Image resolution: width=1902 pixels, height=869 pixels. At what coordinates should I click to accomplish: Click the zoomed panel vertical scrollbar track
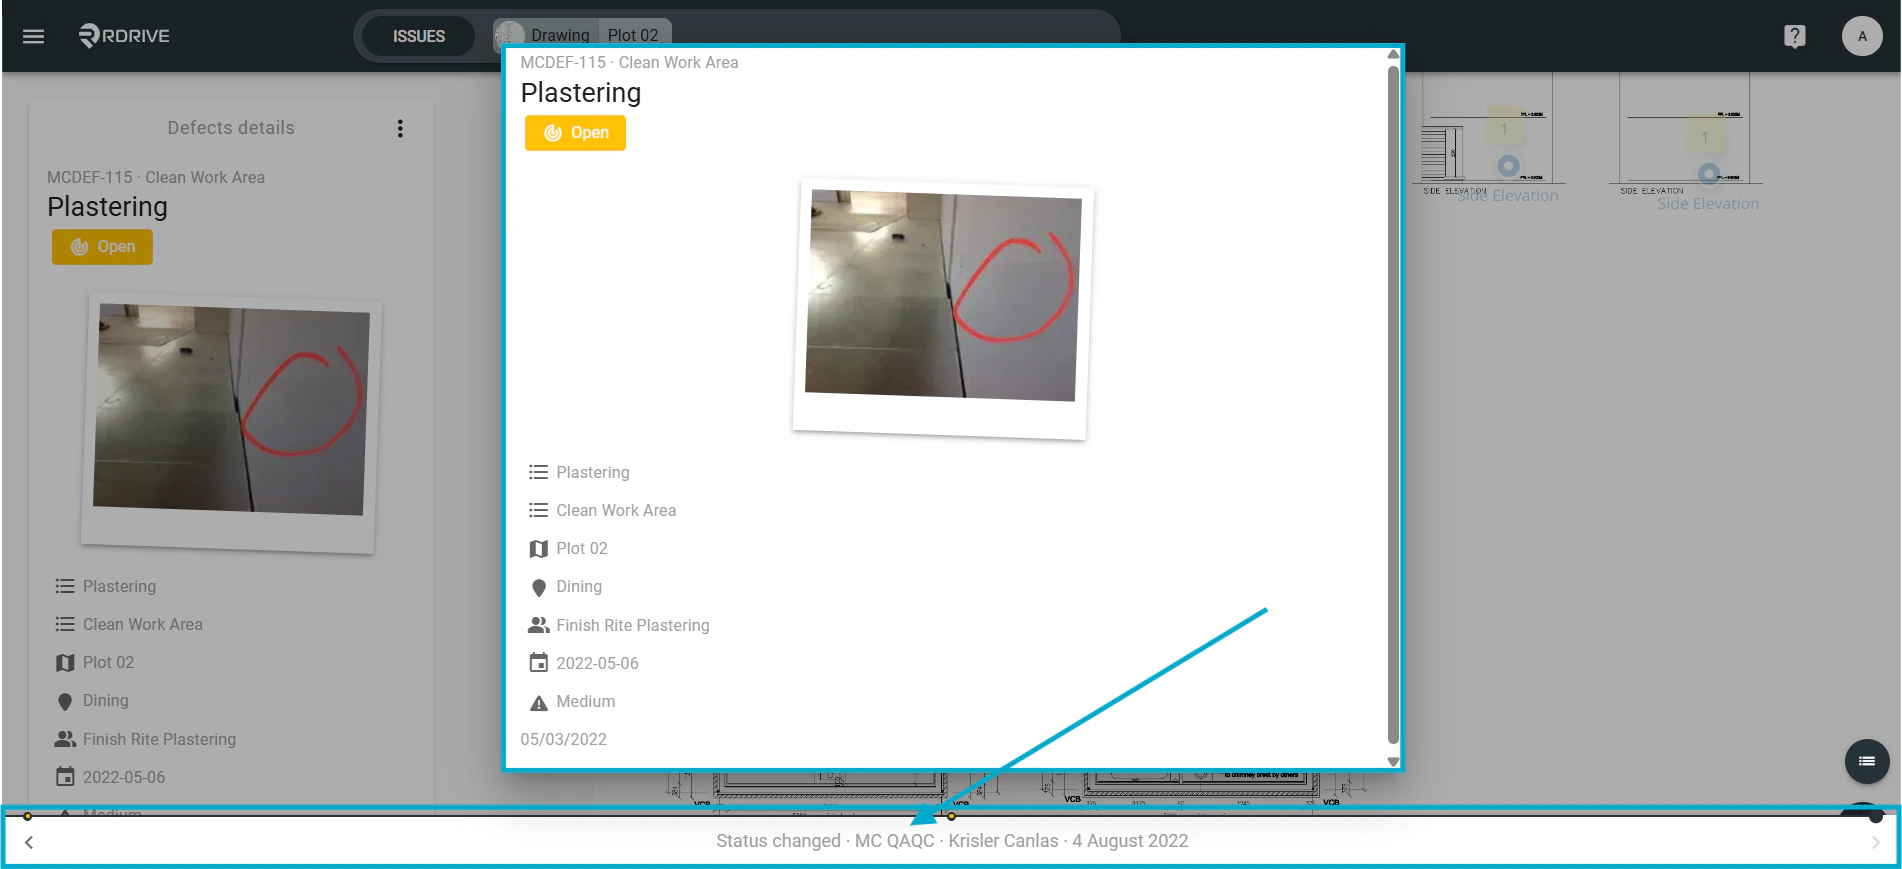pos(1393,405)
